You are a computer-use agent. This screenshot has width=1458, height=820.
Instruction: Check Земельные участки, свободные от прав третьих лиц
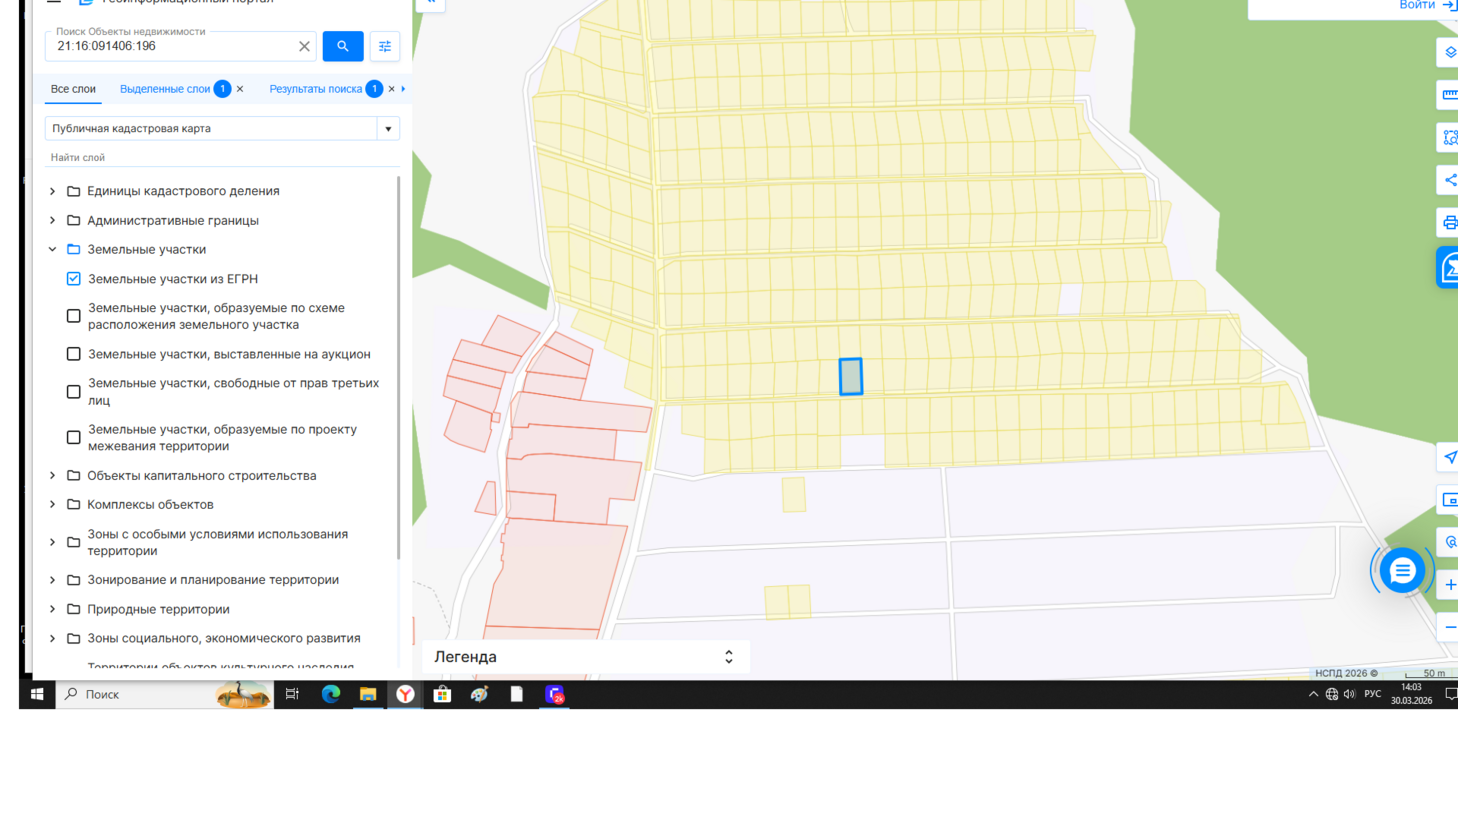(x=74, y=392)
